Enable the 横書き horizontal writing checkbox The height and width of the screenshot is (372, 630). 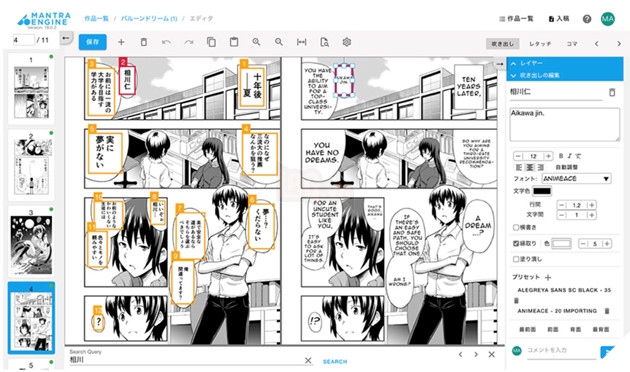[516, 227]
